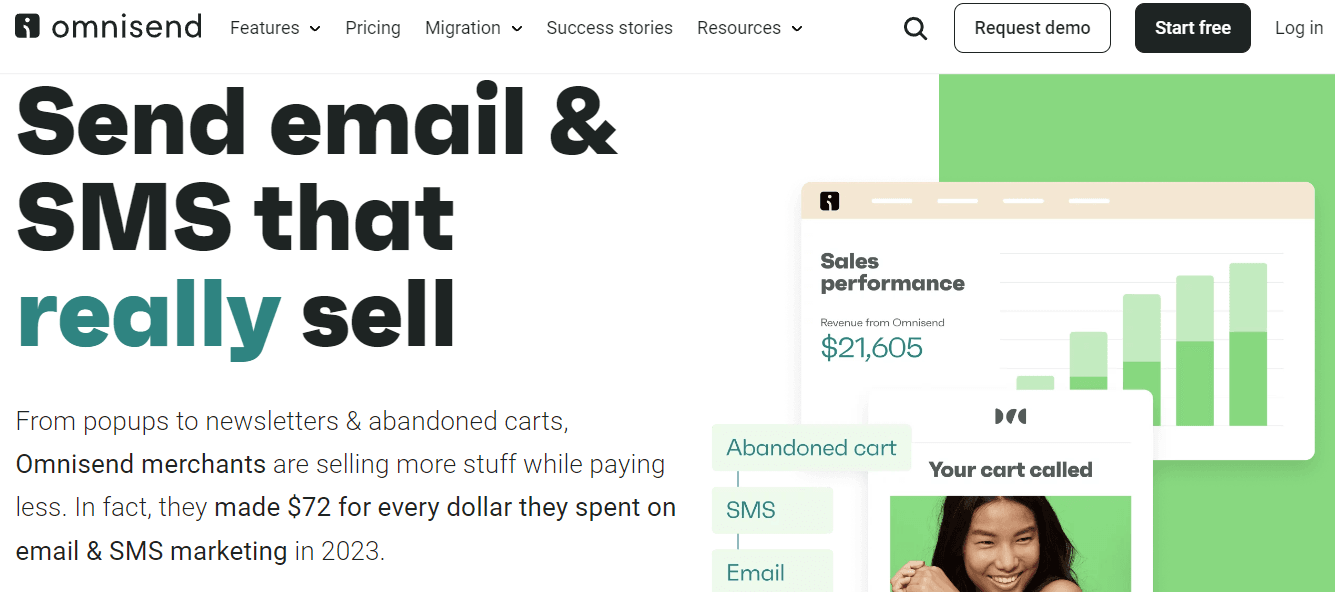Expand the Features dropdown chevron
The height and width of the screenshot is (592, 1335).
coord(316,29)
